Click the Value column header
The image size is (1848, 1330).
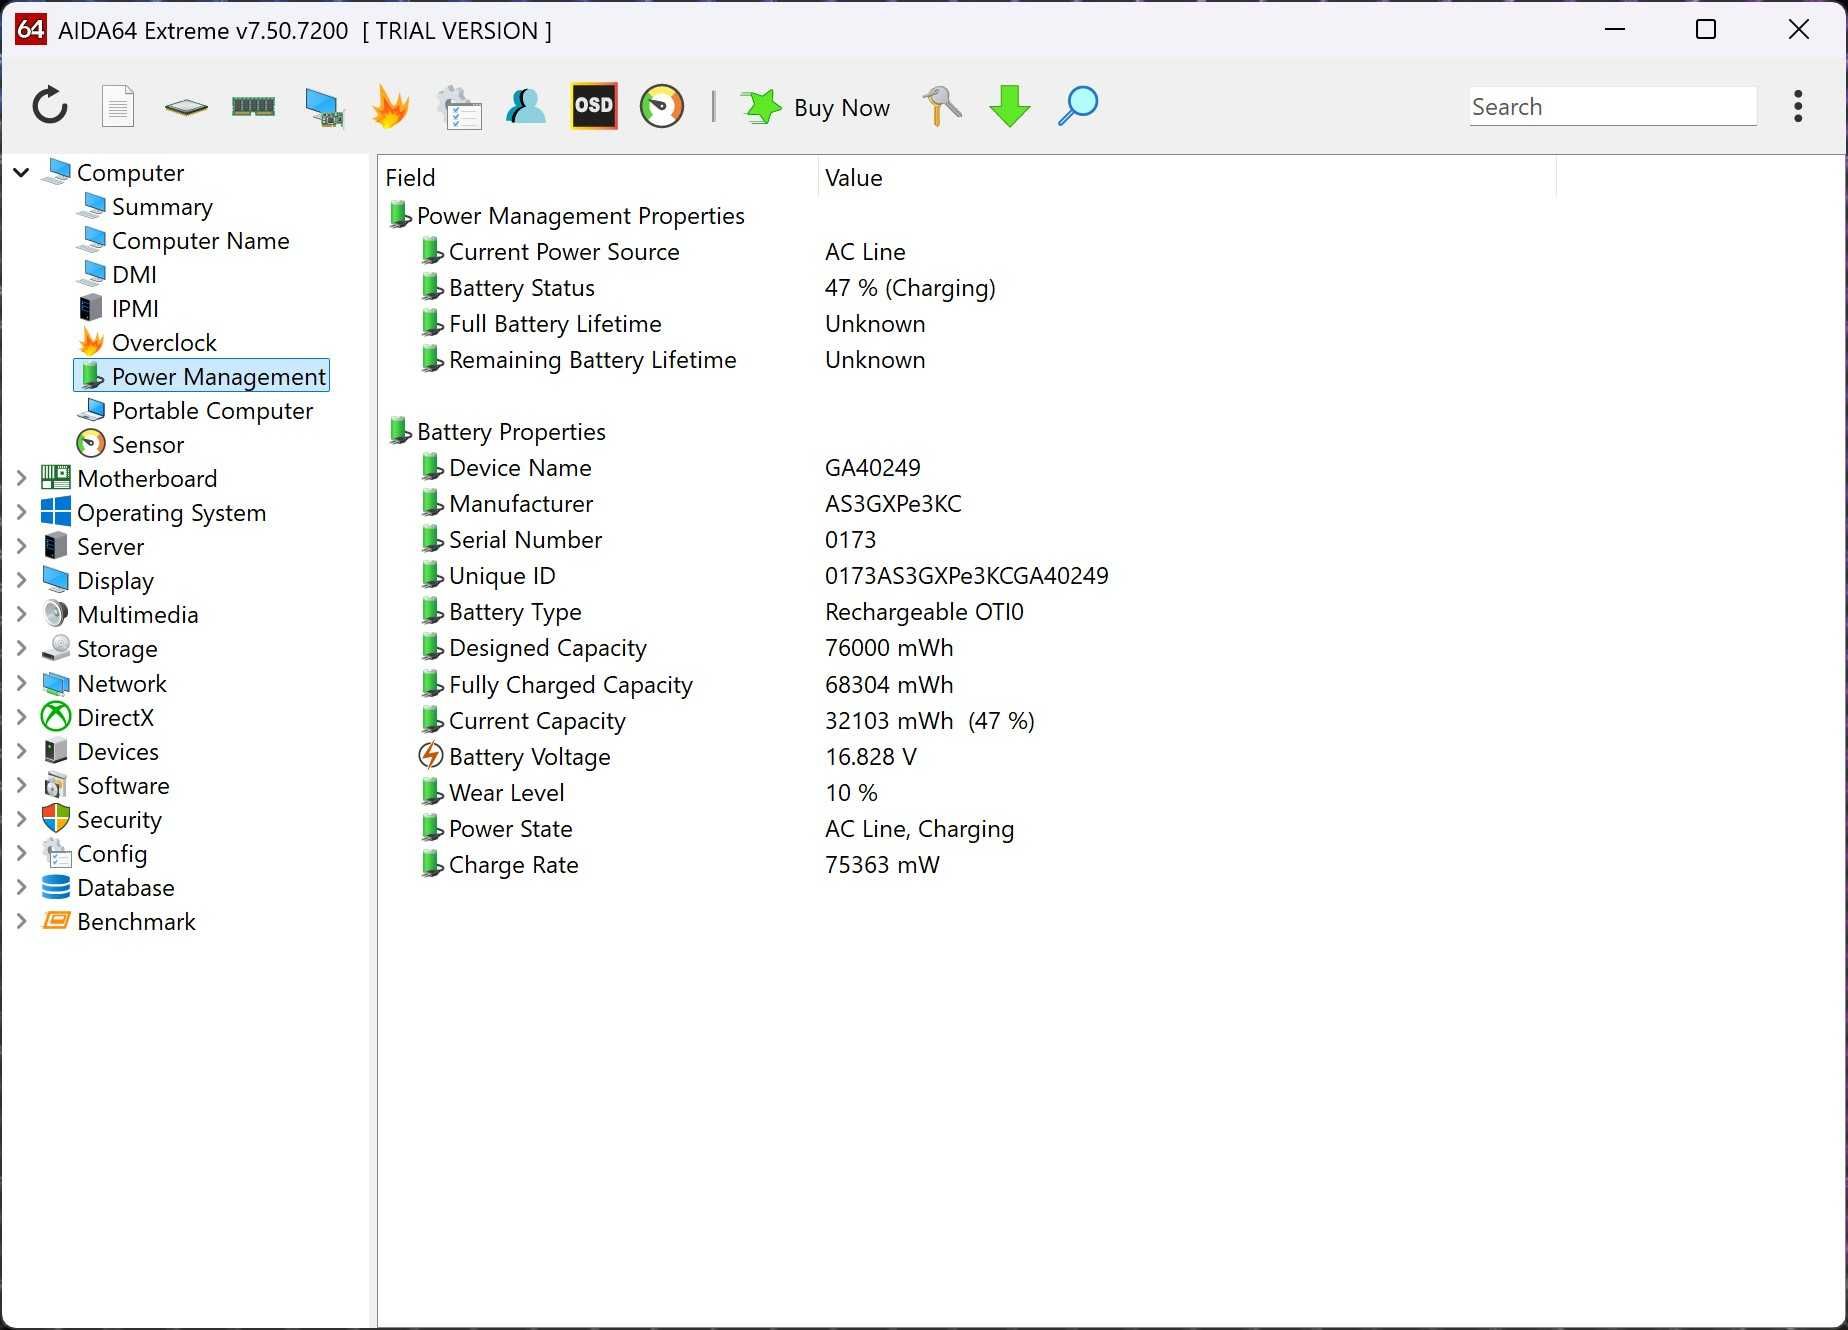[1186, 177]
